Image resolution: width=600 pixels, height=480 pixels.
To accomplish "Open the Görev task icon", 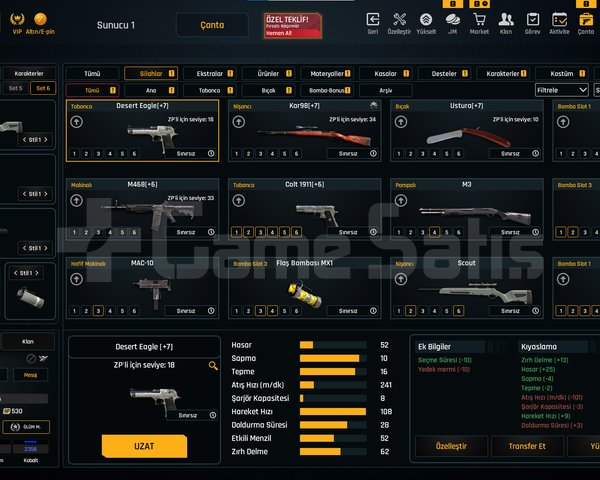I will (533, 20).
